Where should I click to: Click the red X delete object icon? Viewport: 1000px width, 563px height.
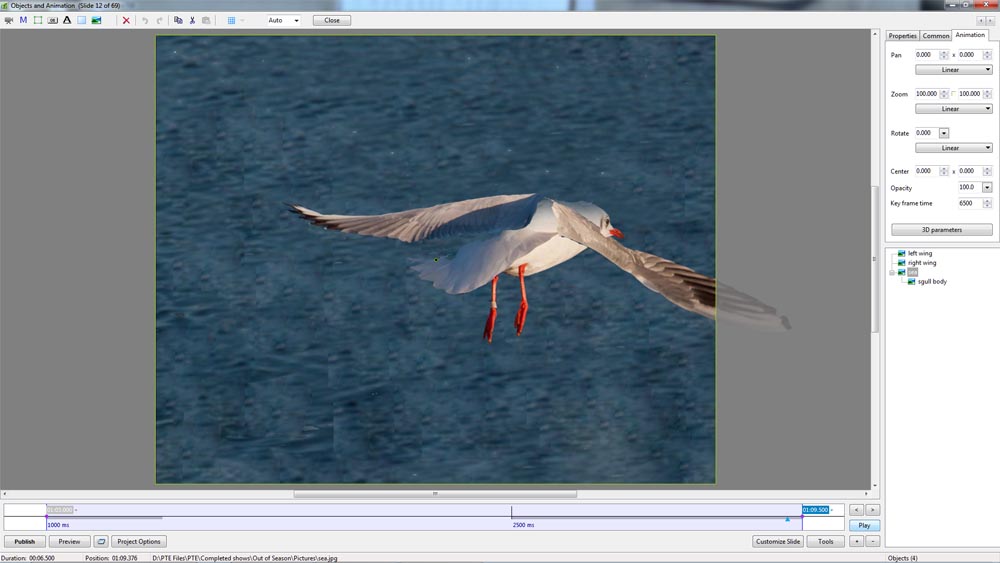(126, 20)
